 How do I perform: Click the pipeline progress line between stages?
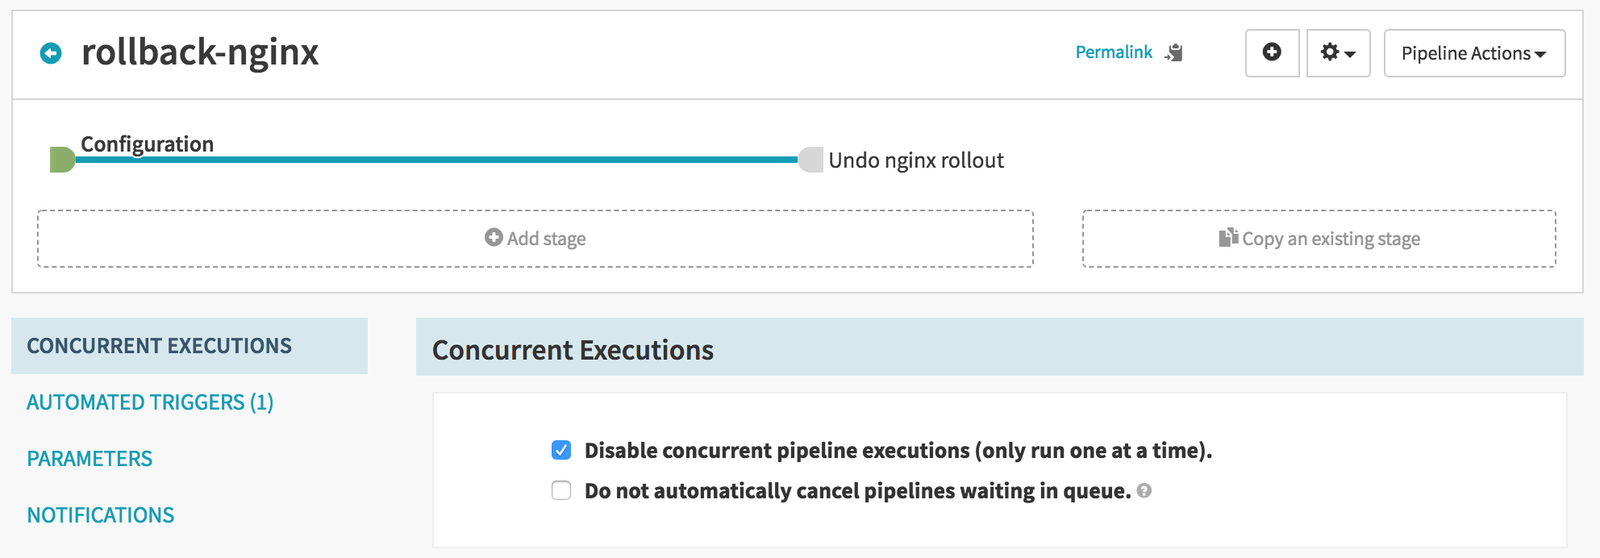[x=440, y=160]
